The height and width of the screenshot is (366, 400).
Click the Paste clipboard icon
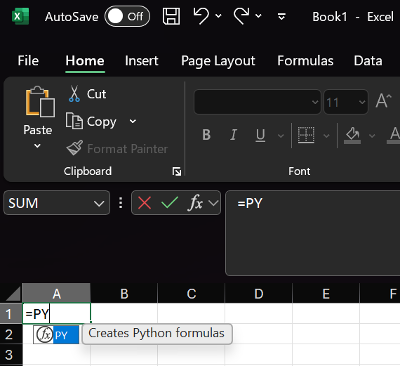(40, 102)
